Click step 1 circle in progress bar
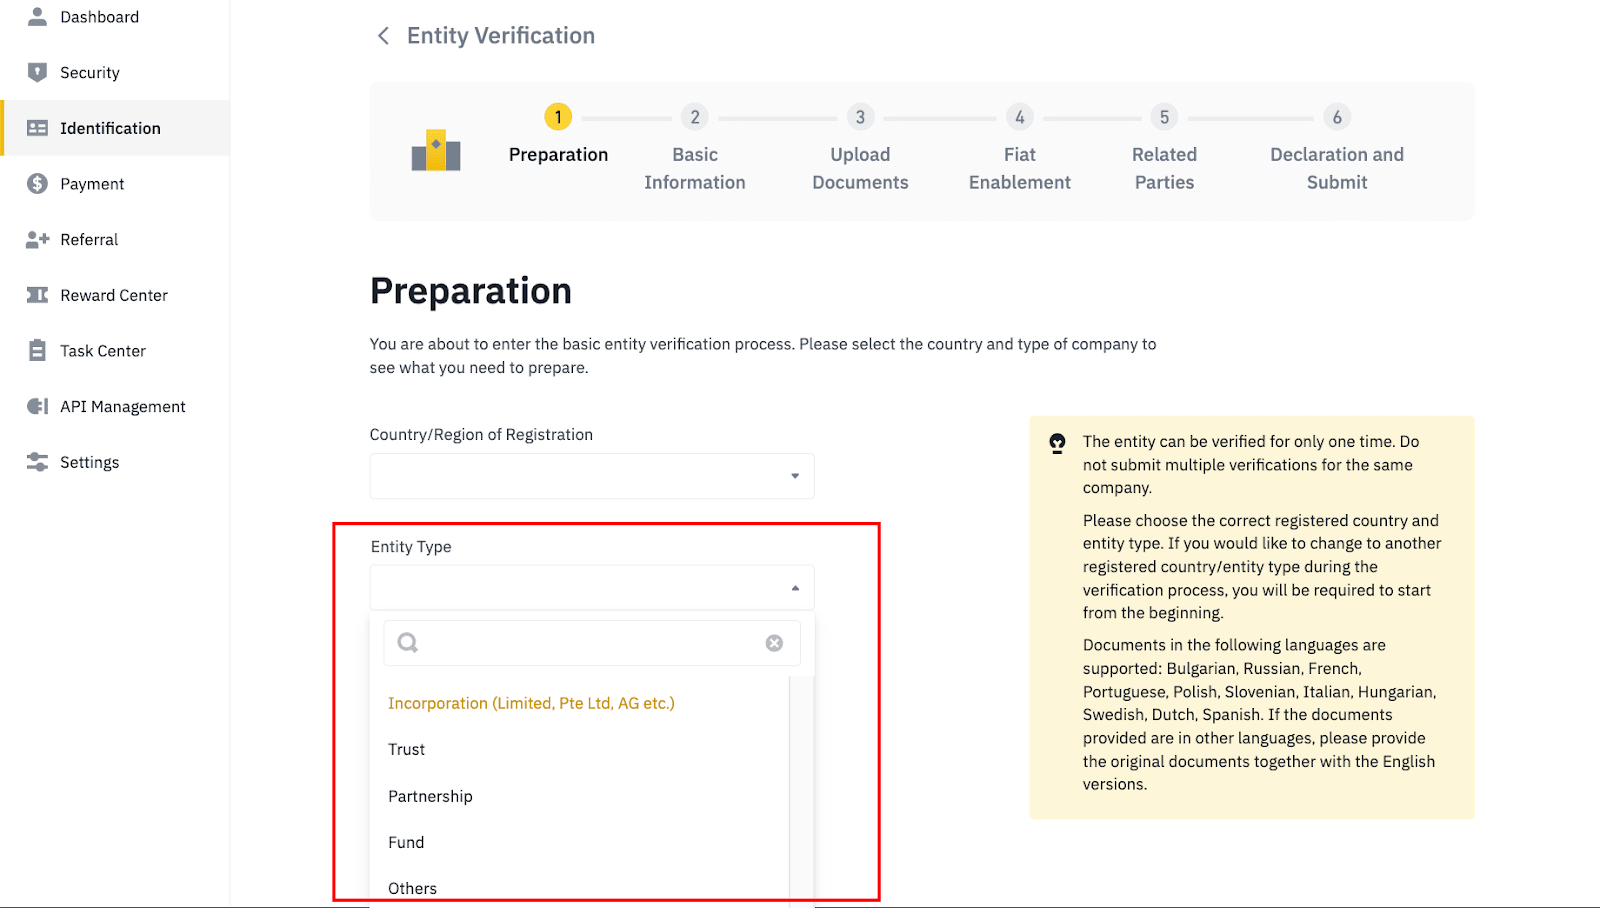 click(x=558, y=117)
